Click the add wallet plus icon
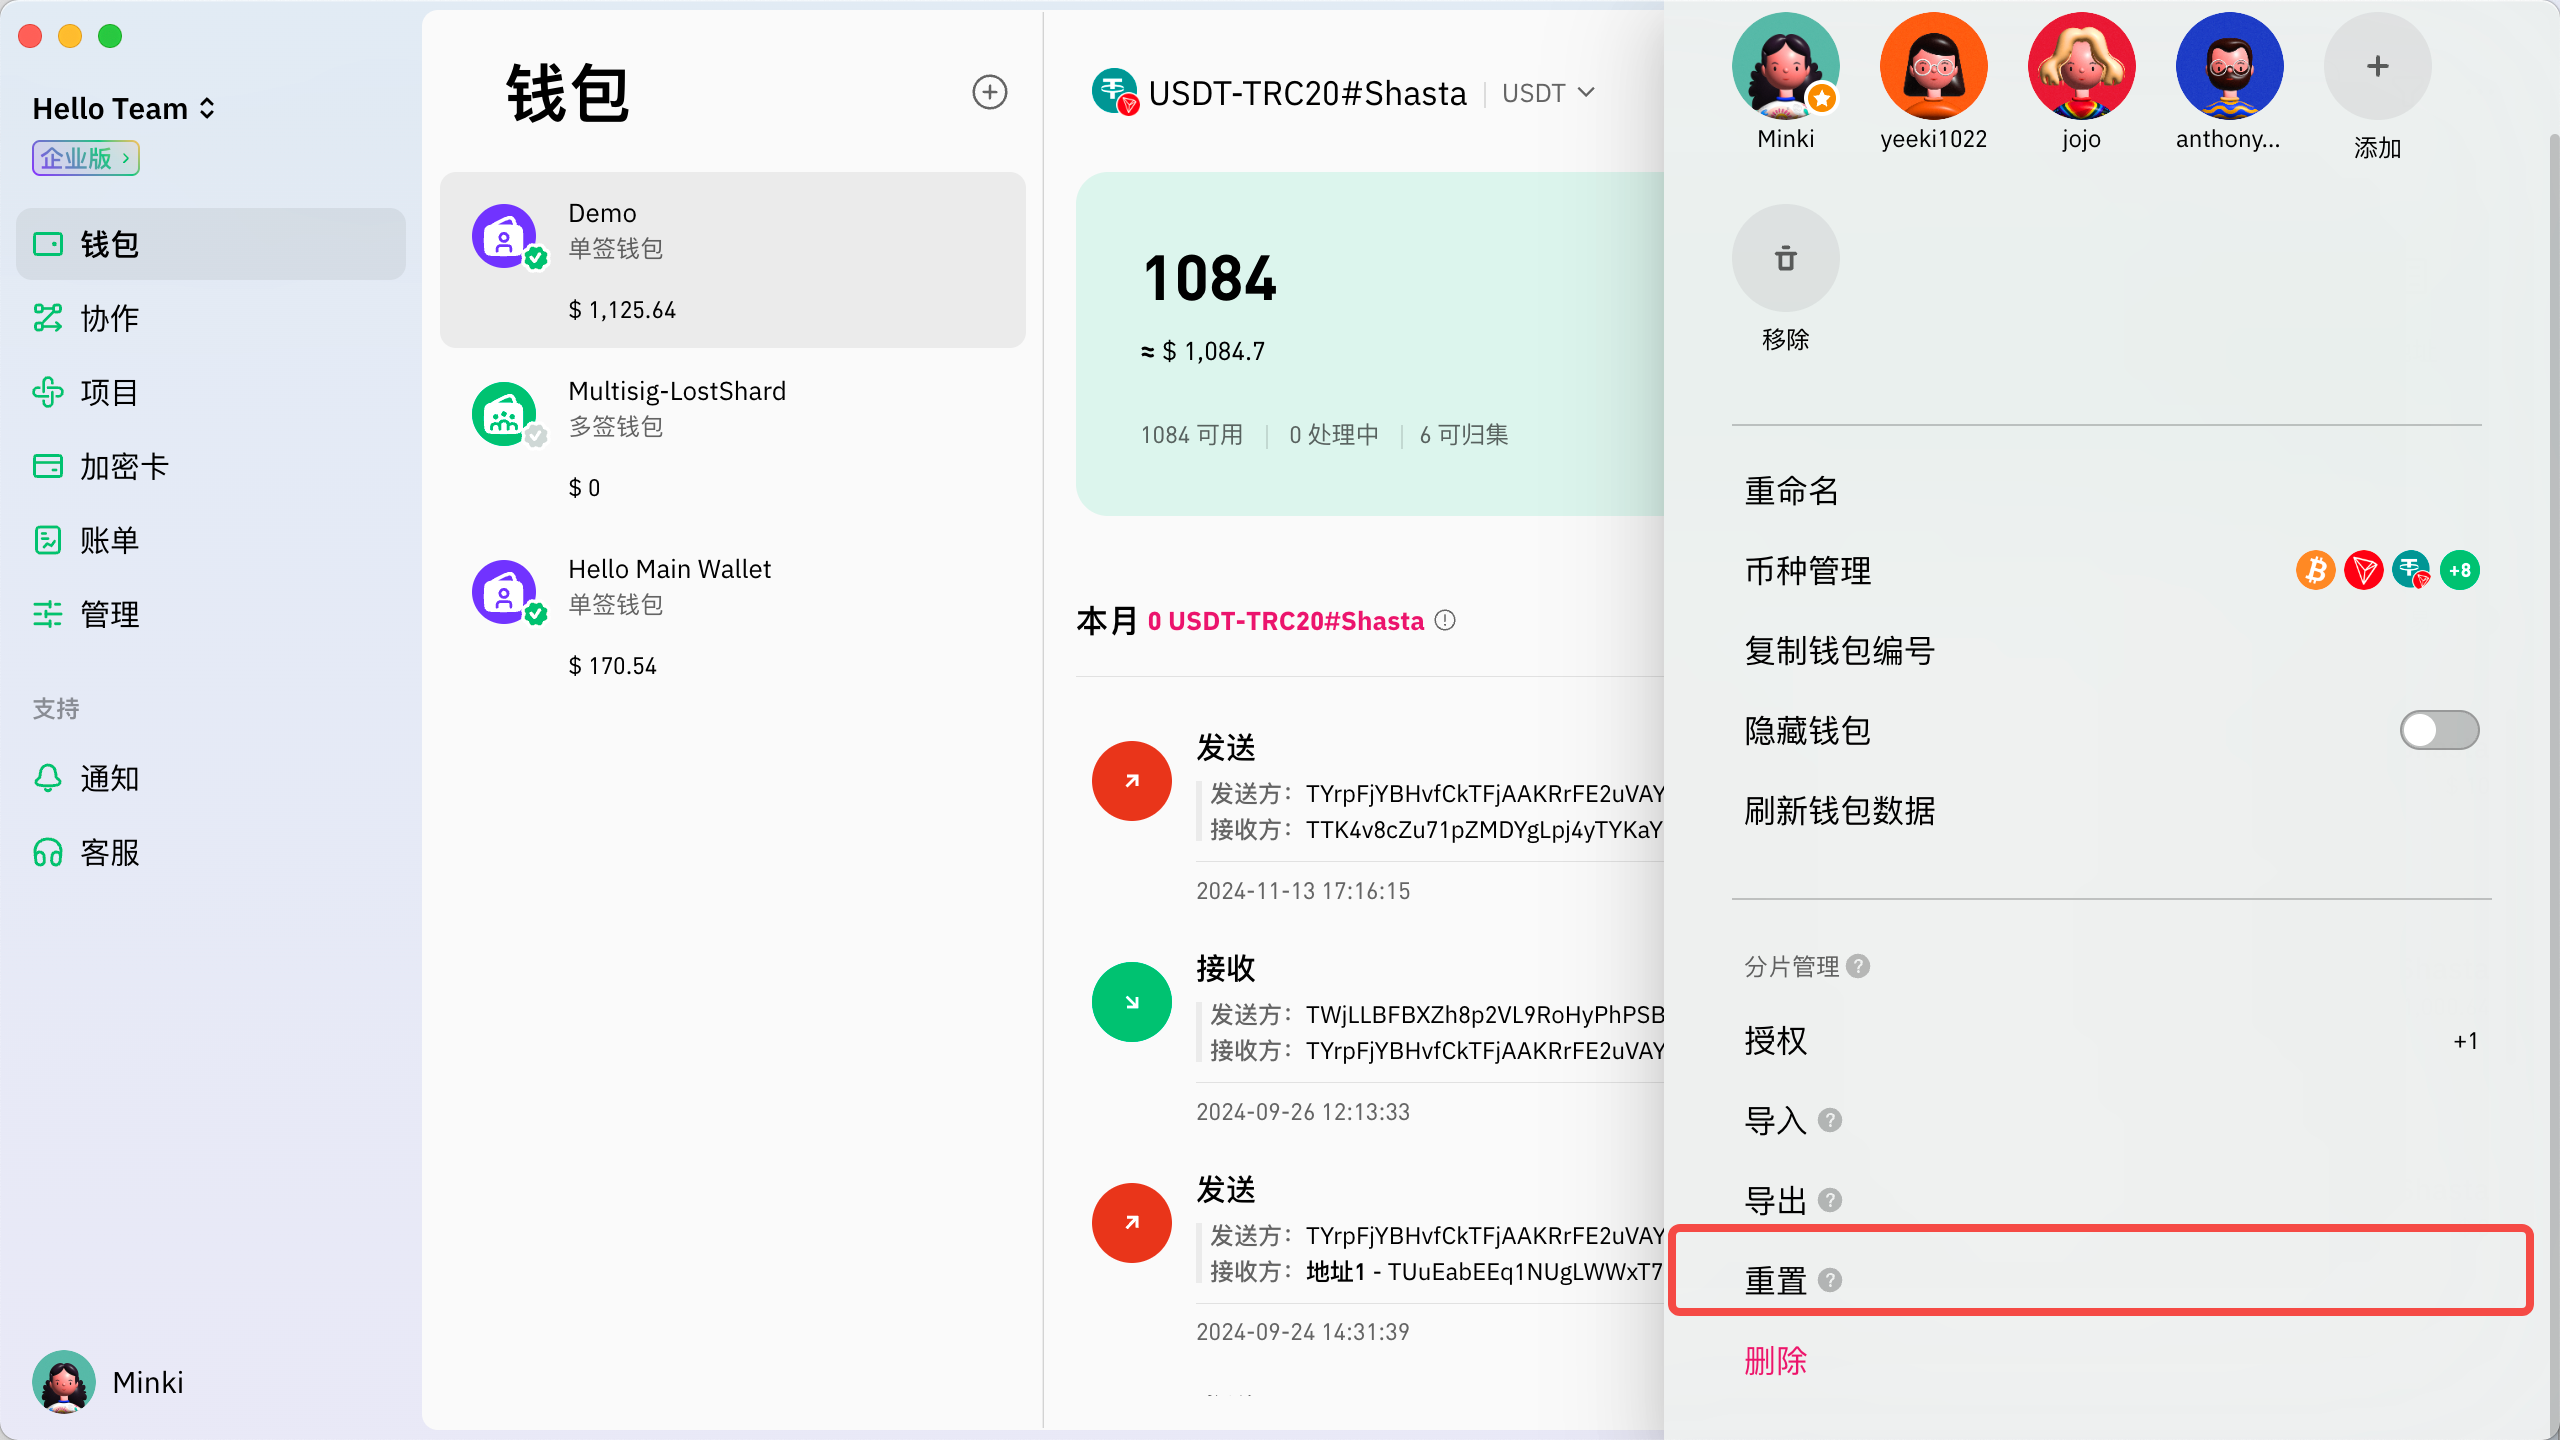The image size is (2560, 1440). [x=989, y=92]
